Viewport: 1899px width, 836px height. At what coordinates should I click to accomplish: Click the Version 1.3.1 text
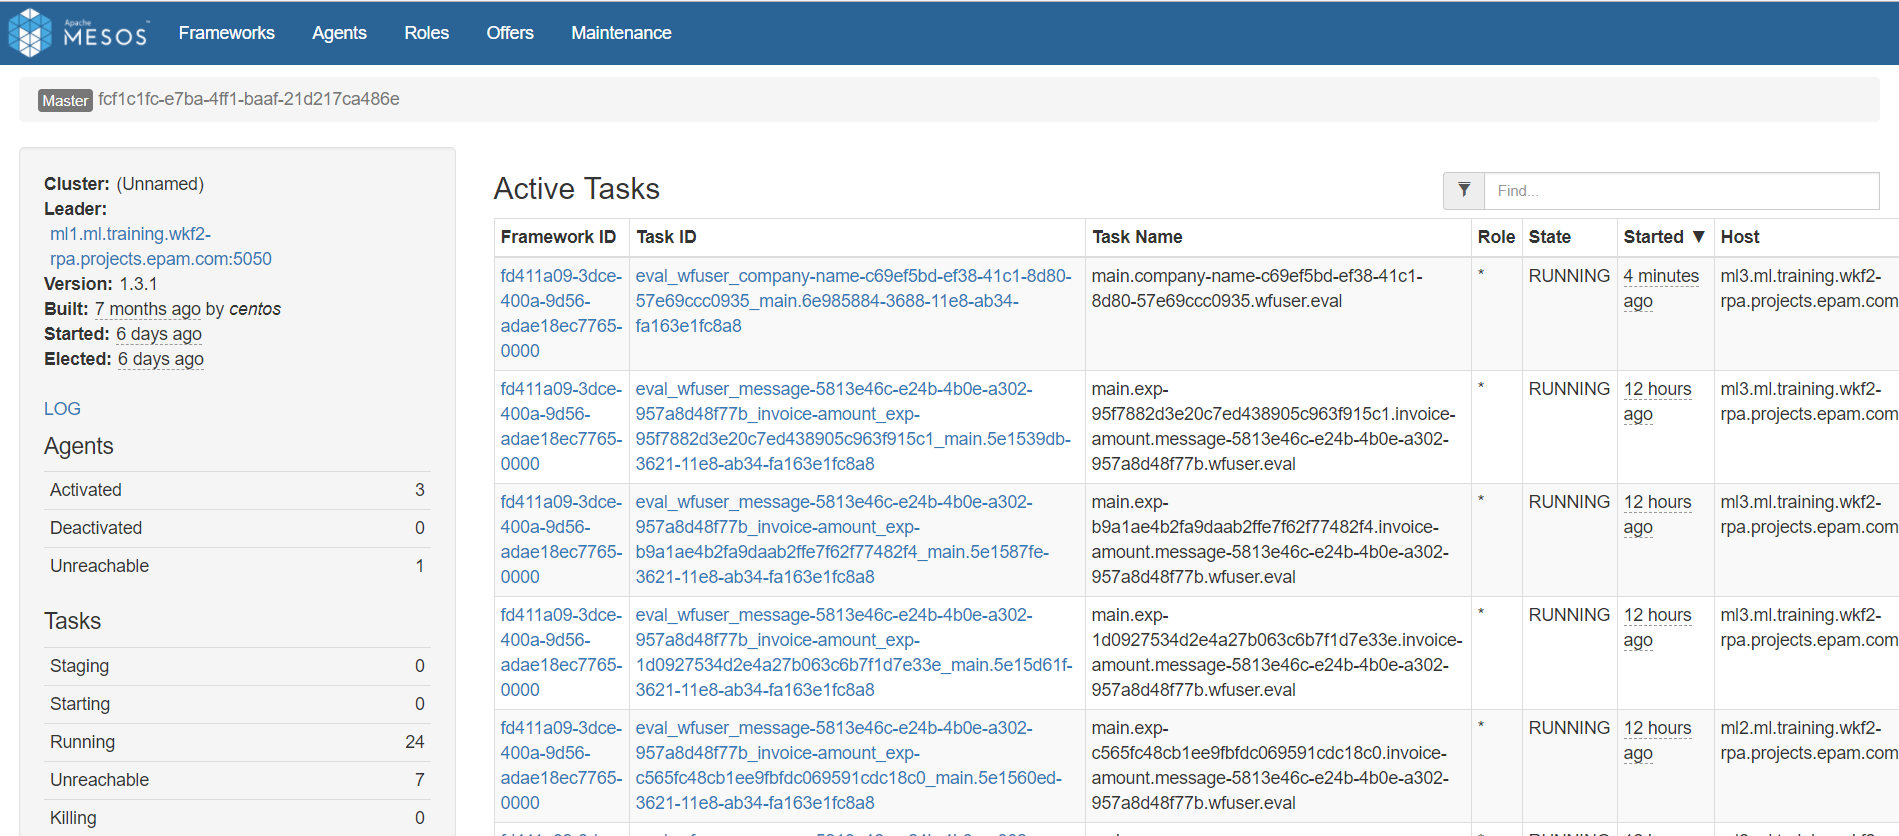point(101,284)
